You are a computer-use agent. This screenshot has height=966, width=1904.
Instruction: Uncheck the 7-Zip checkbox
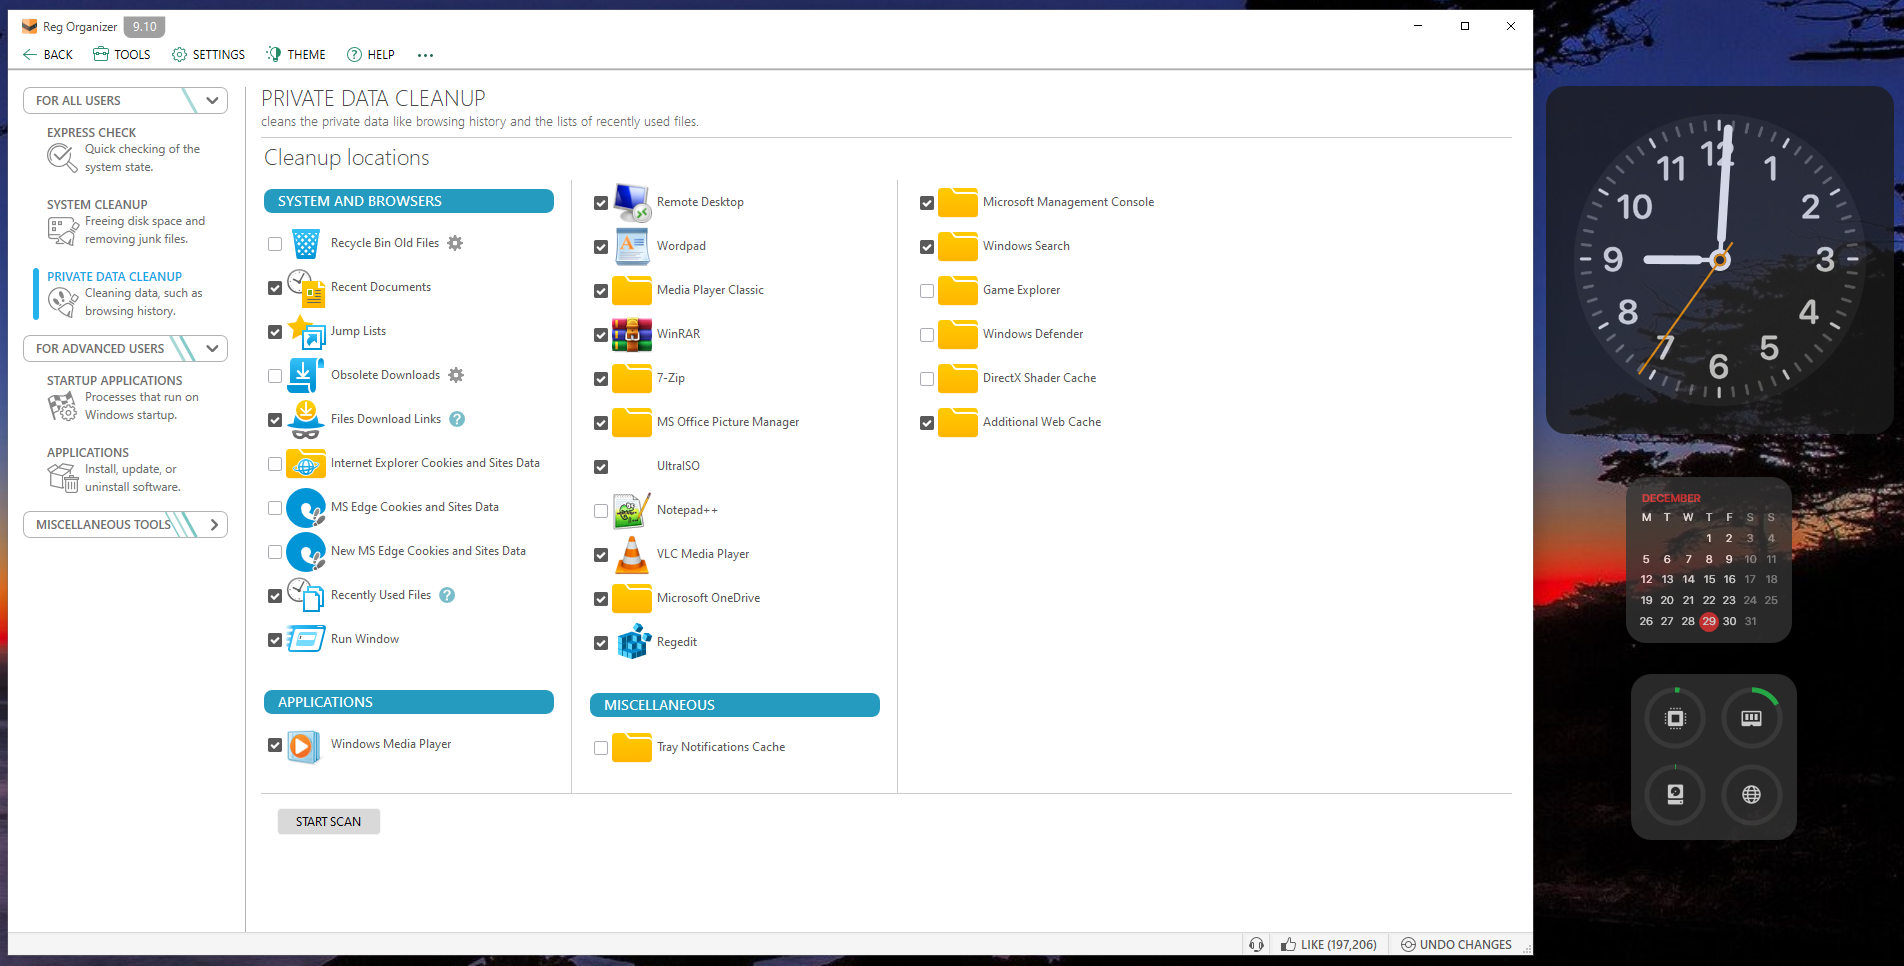click(x=601, y=379)
